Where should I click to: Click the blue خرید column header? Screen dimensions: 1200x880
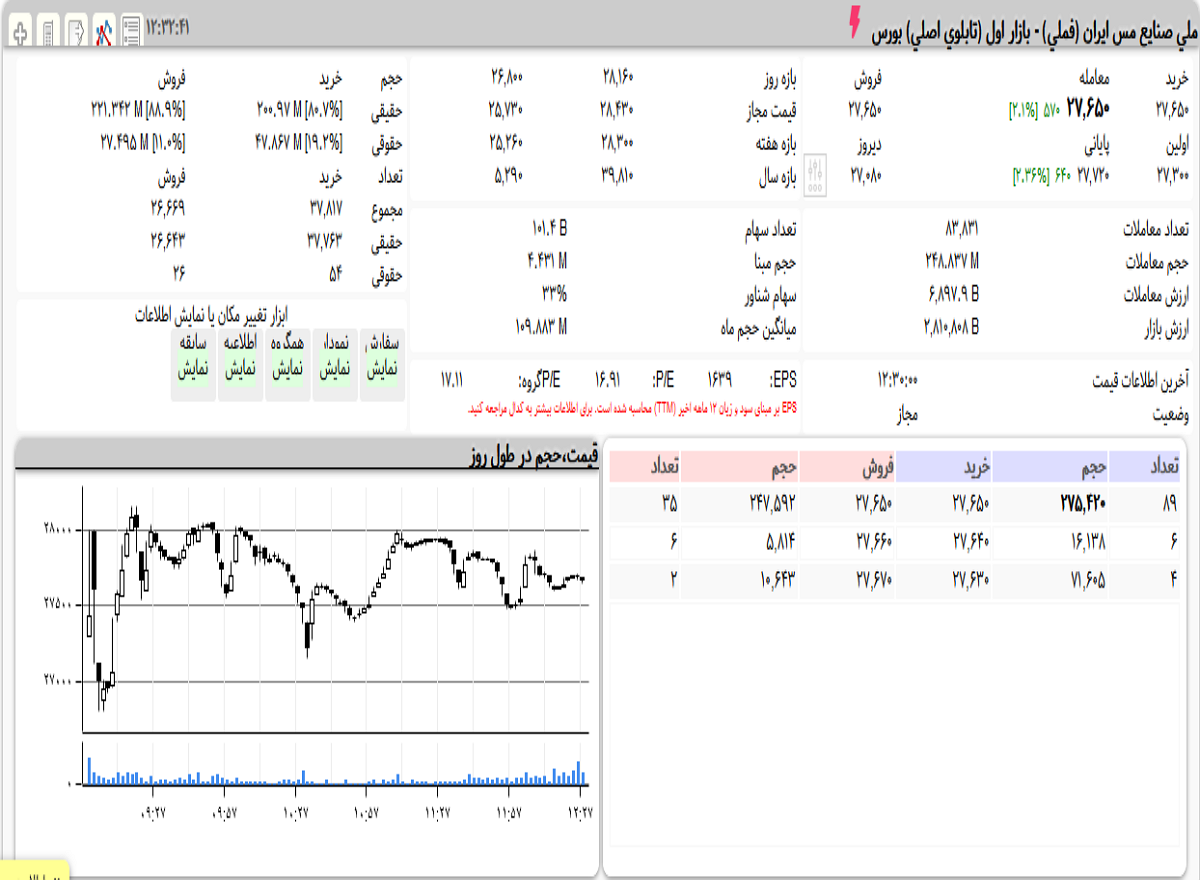945,466
